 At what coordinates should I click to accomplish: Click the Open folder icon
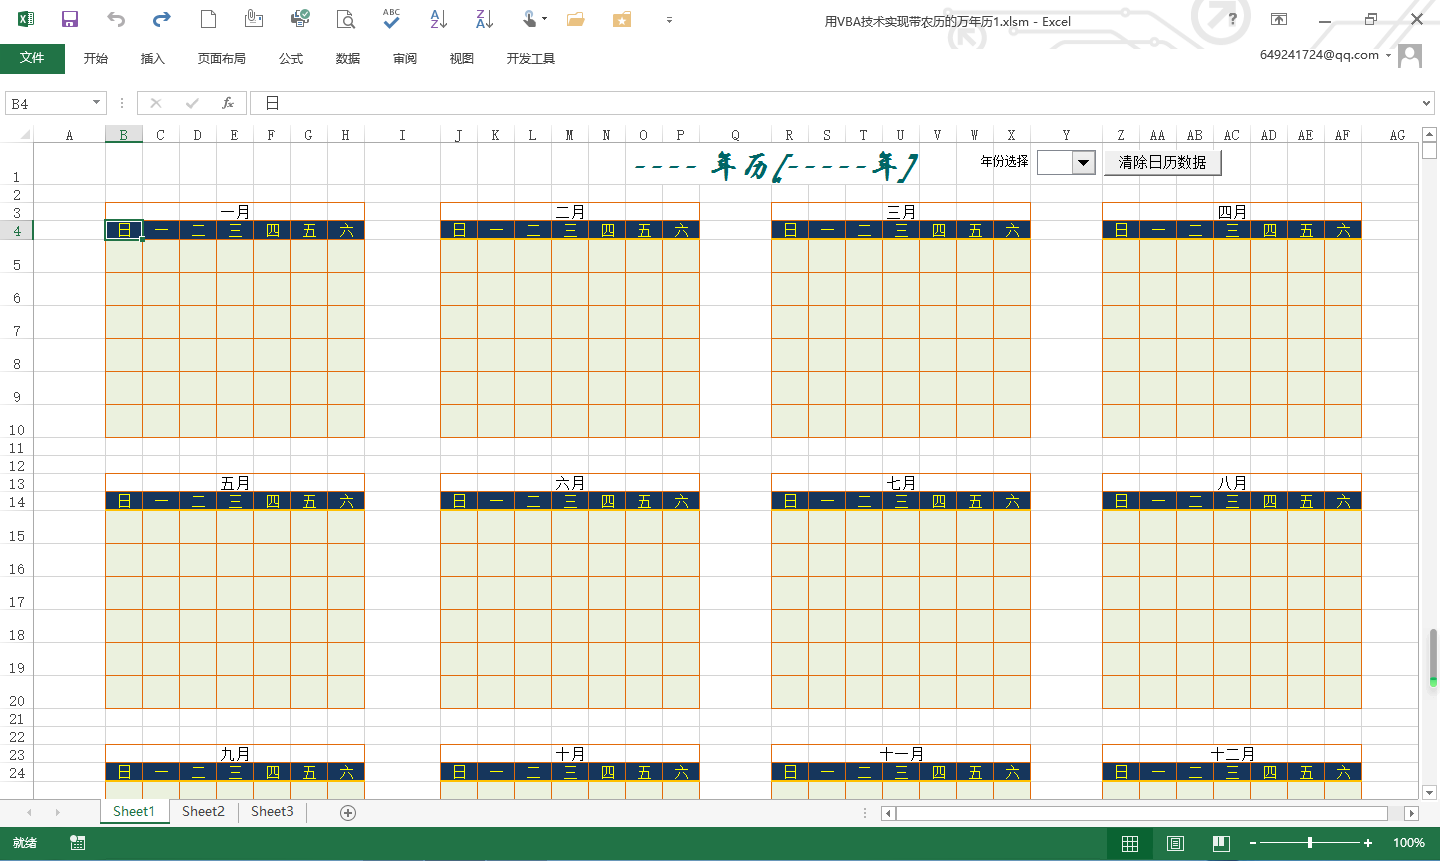click(575, 20)
